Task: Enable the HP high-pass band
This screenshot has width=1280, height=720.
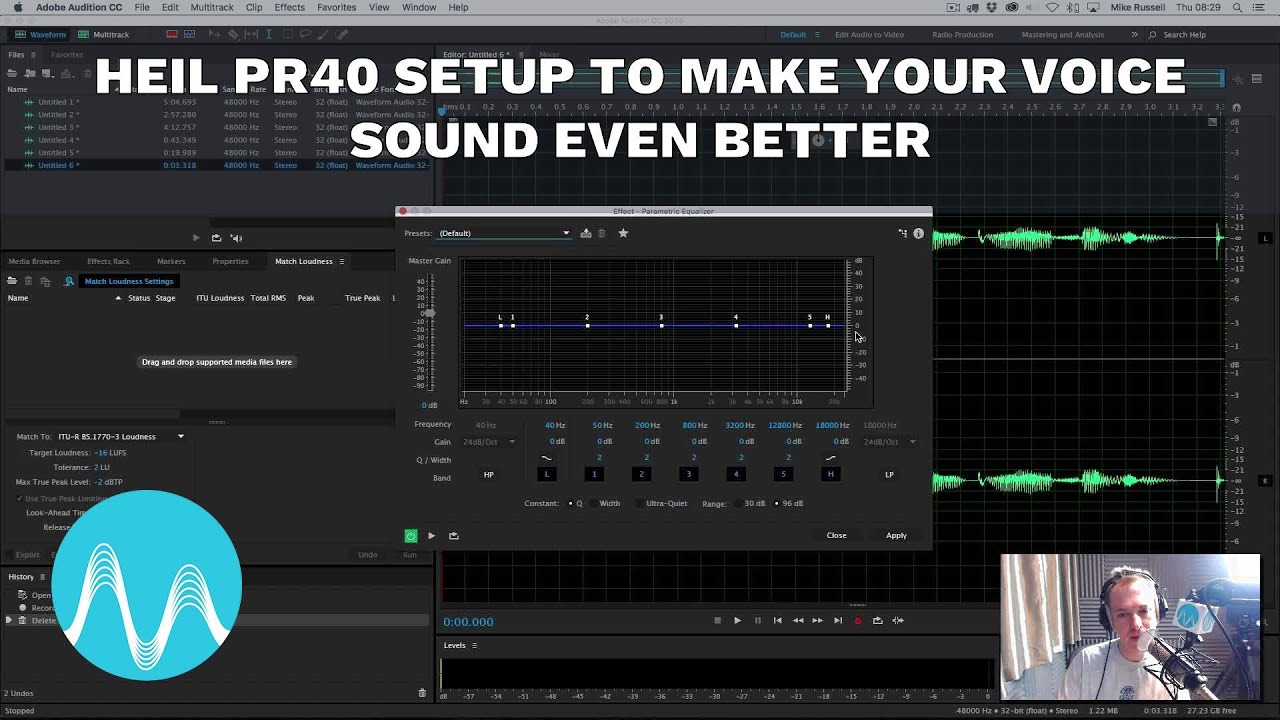Action: pos(489,475)
